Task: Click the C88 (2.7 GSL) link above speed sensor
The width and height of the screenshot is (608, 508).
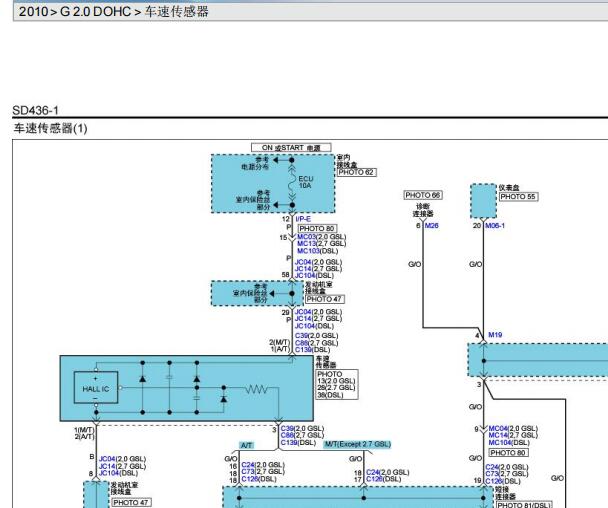Action: 301,343
